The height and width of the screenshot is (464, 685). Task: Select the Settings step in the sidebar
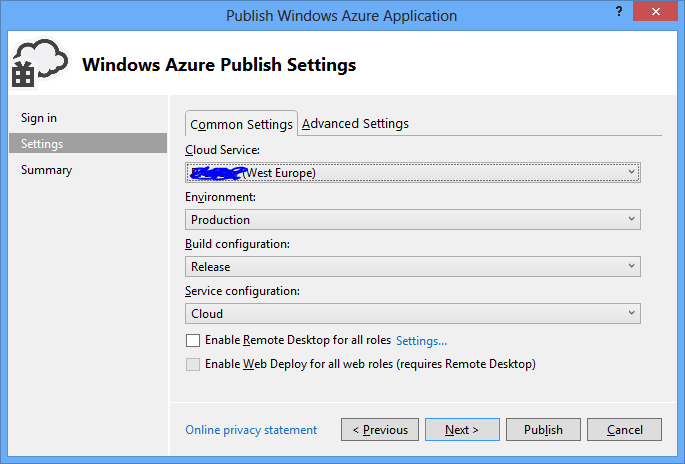point(88,143)
